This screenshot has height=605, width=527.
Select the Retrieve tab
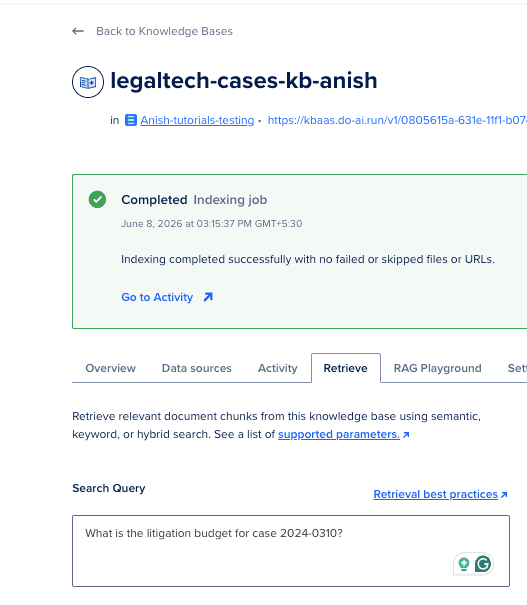click(346, 368)
